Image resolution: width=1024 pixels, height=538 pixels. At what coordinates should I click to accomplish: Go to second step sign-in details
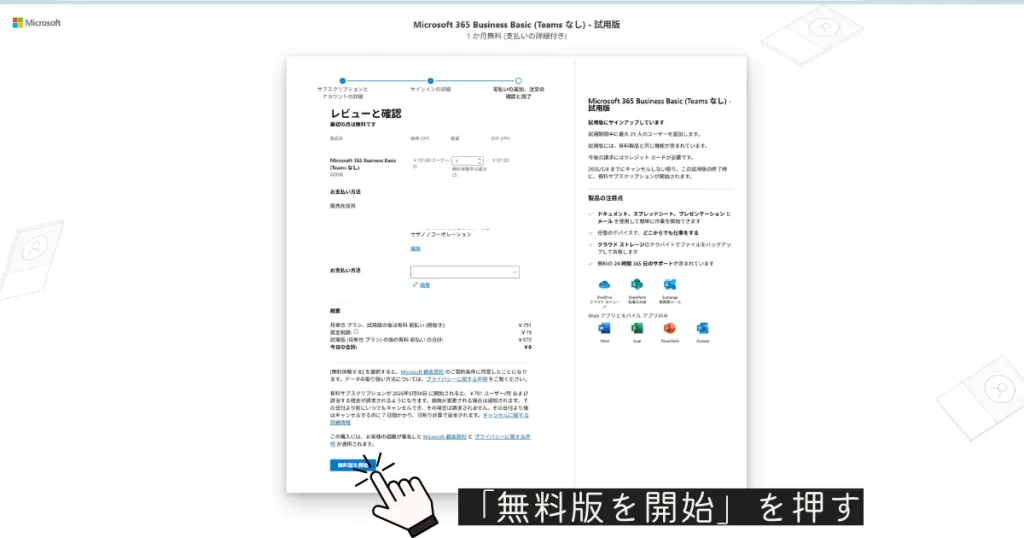(x=430, y=81)
